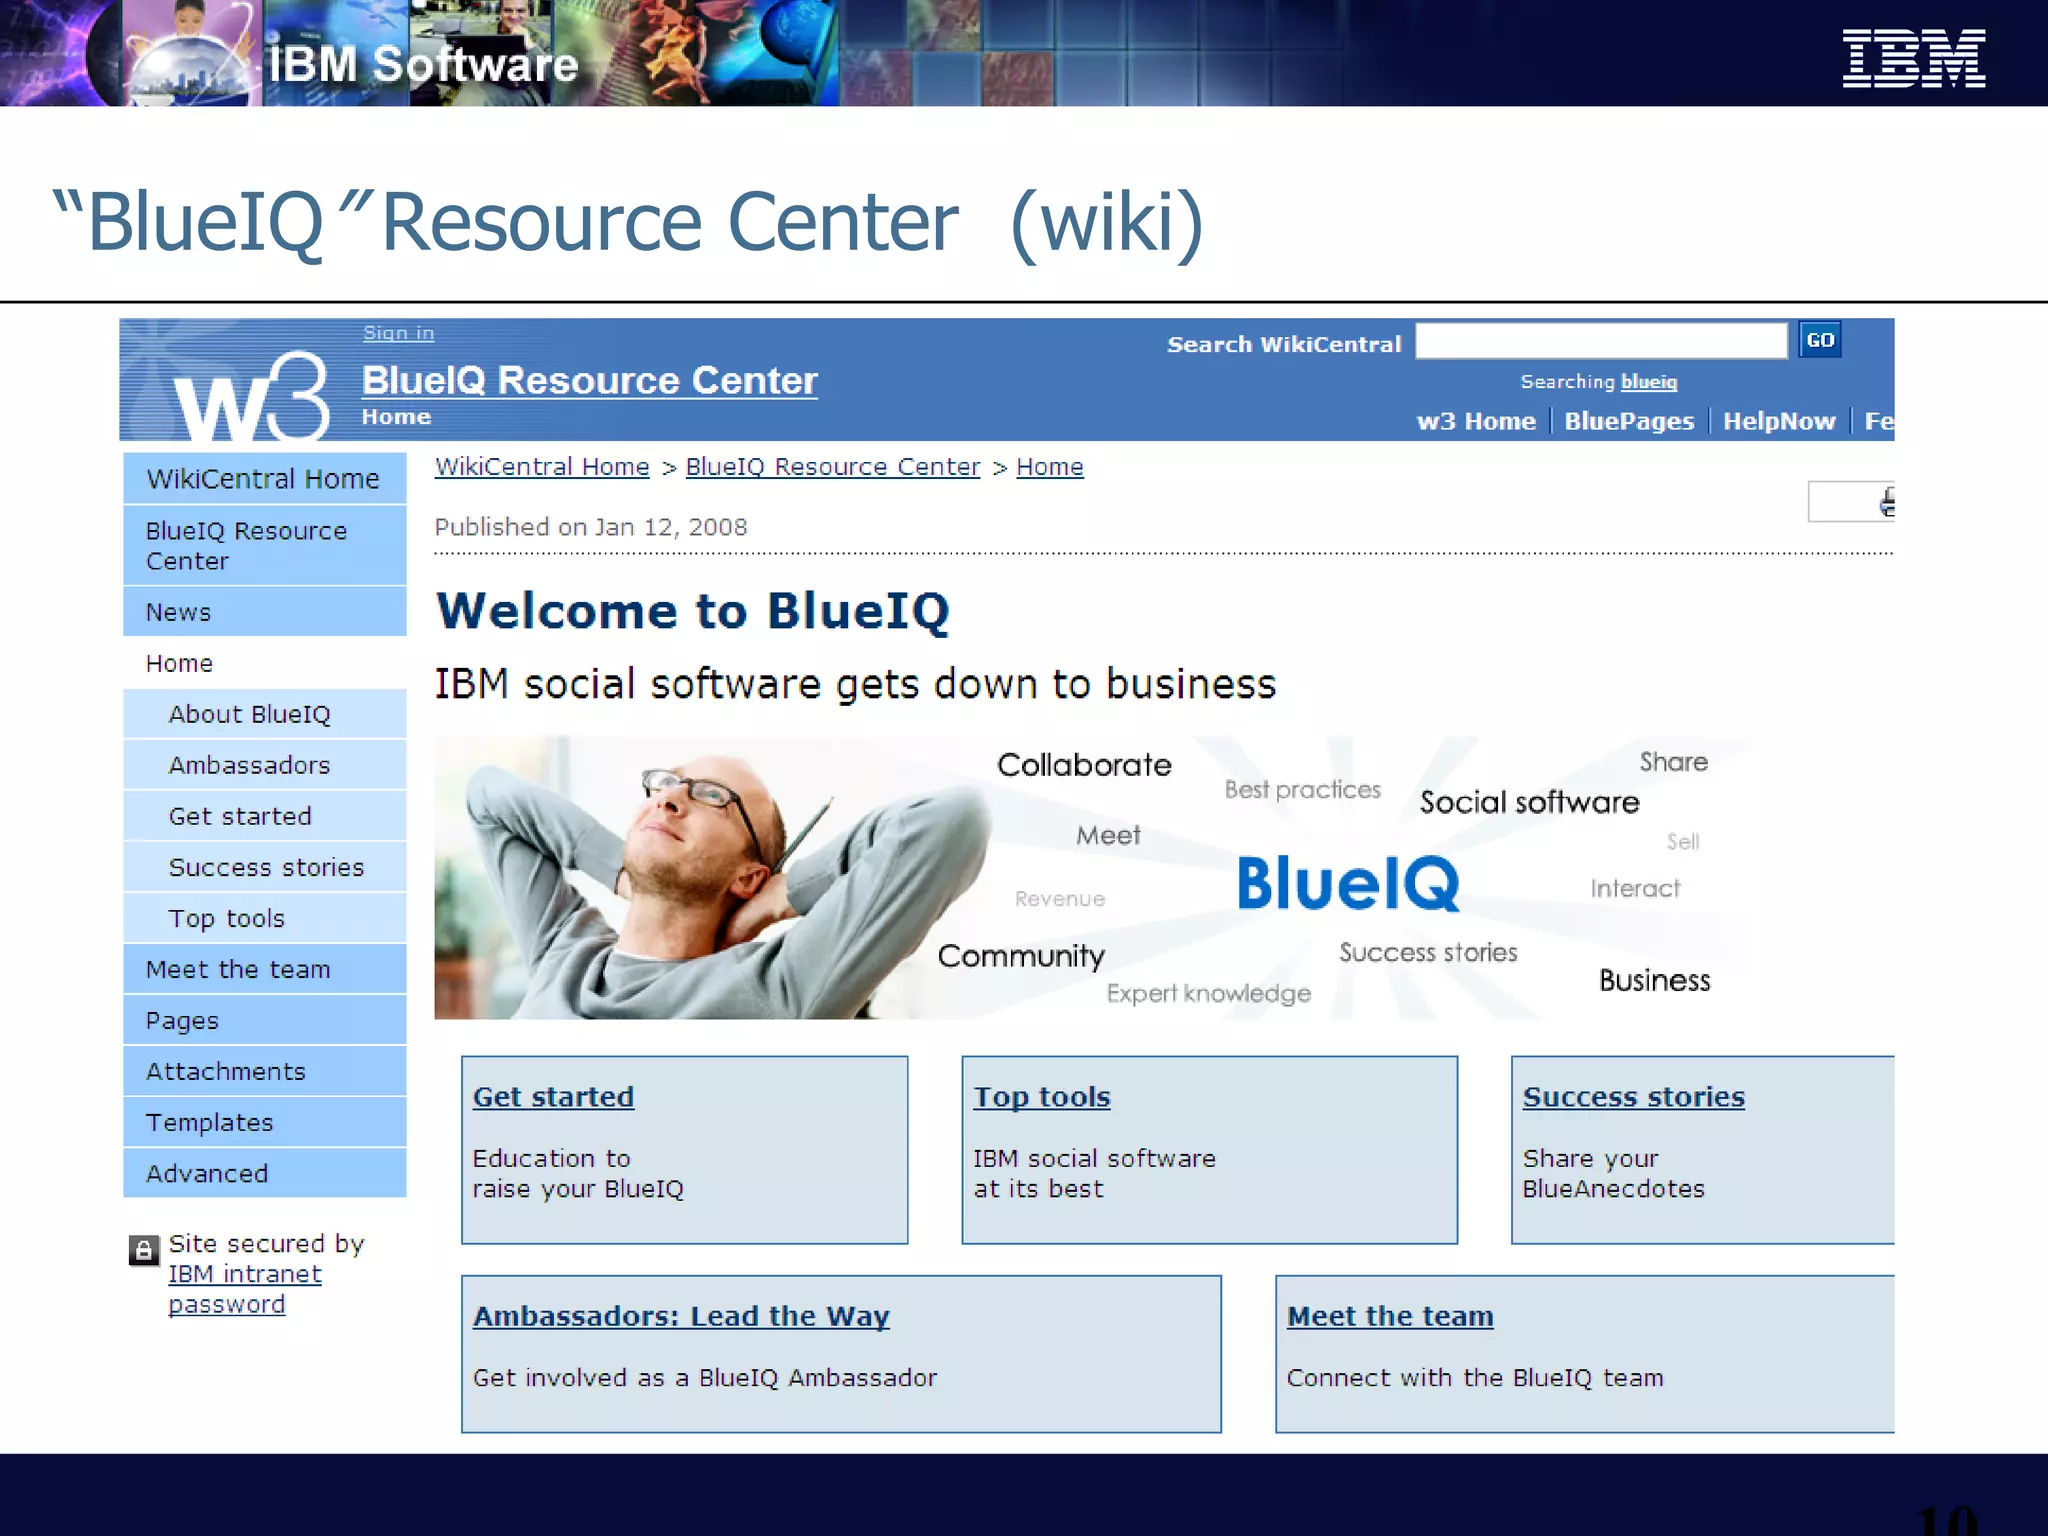The width and height of the screenshot is (2048, 1536).
Task: Click the GO search button
Action: coord(1819,340)
